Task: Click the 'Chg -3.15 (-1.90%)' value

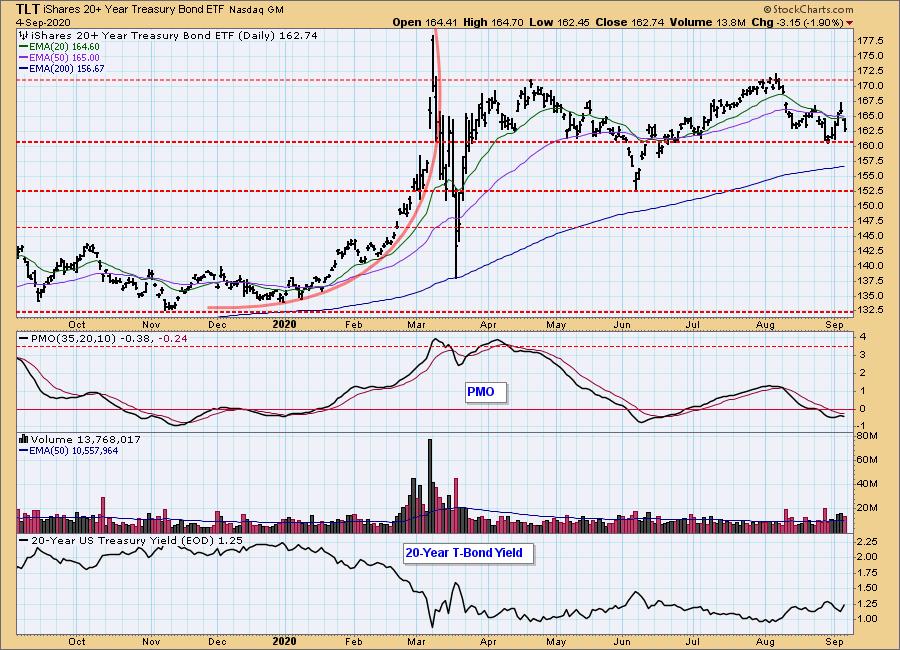Action: [797, 22]
